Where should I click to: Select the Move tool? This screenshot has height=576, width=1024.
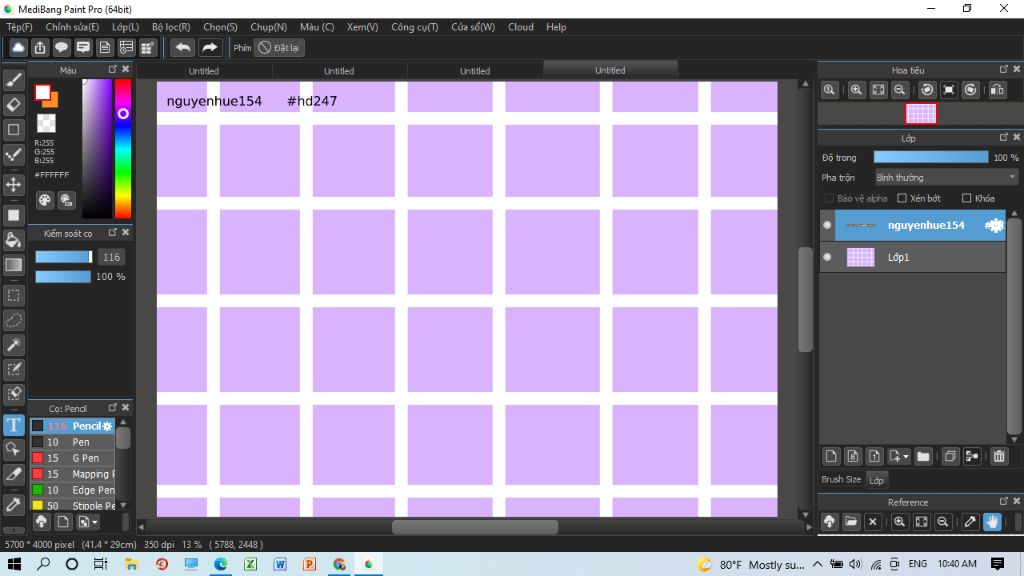[x=14, y=185]
